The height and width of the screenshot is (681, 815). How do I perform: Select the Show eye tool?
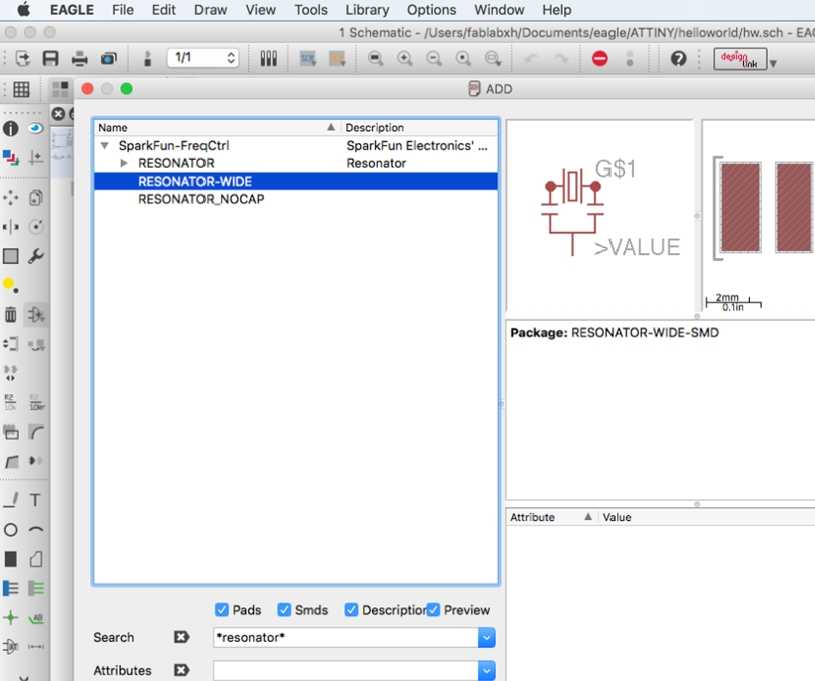pos(35,128)
